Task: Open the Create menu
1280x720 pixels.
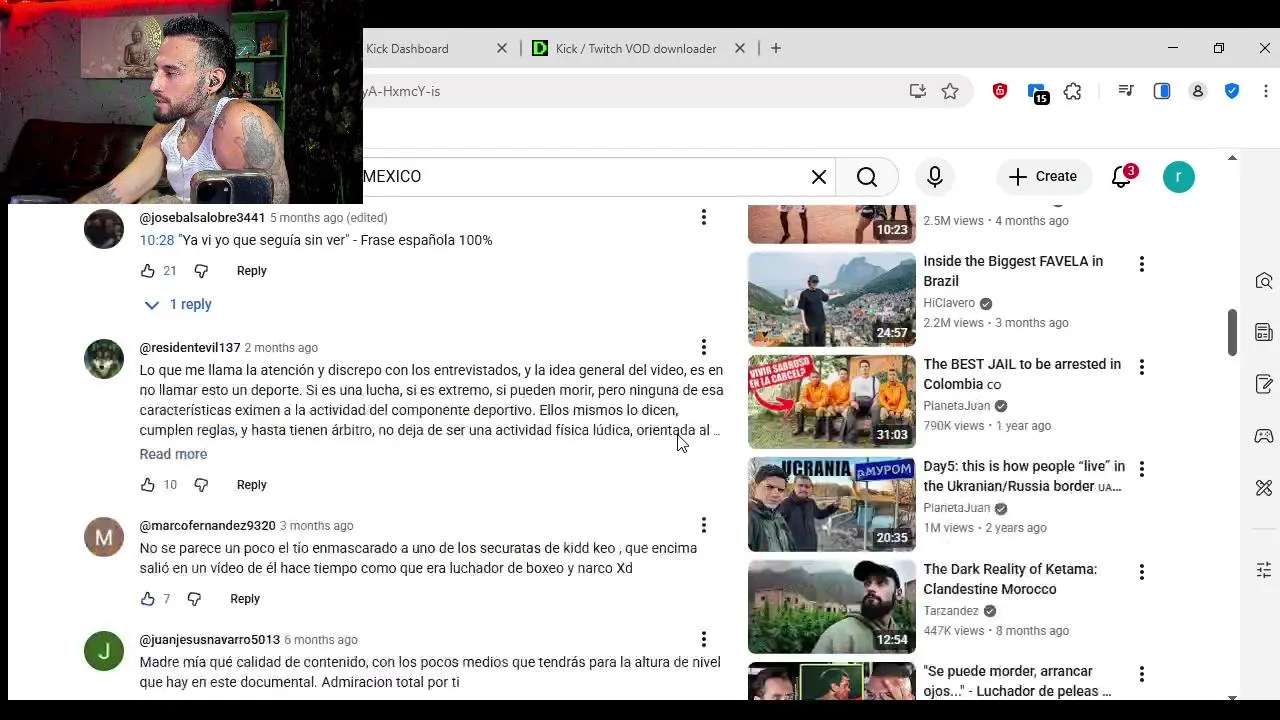Action: coord(1043,177)
